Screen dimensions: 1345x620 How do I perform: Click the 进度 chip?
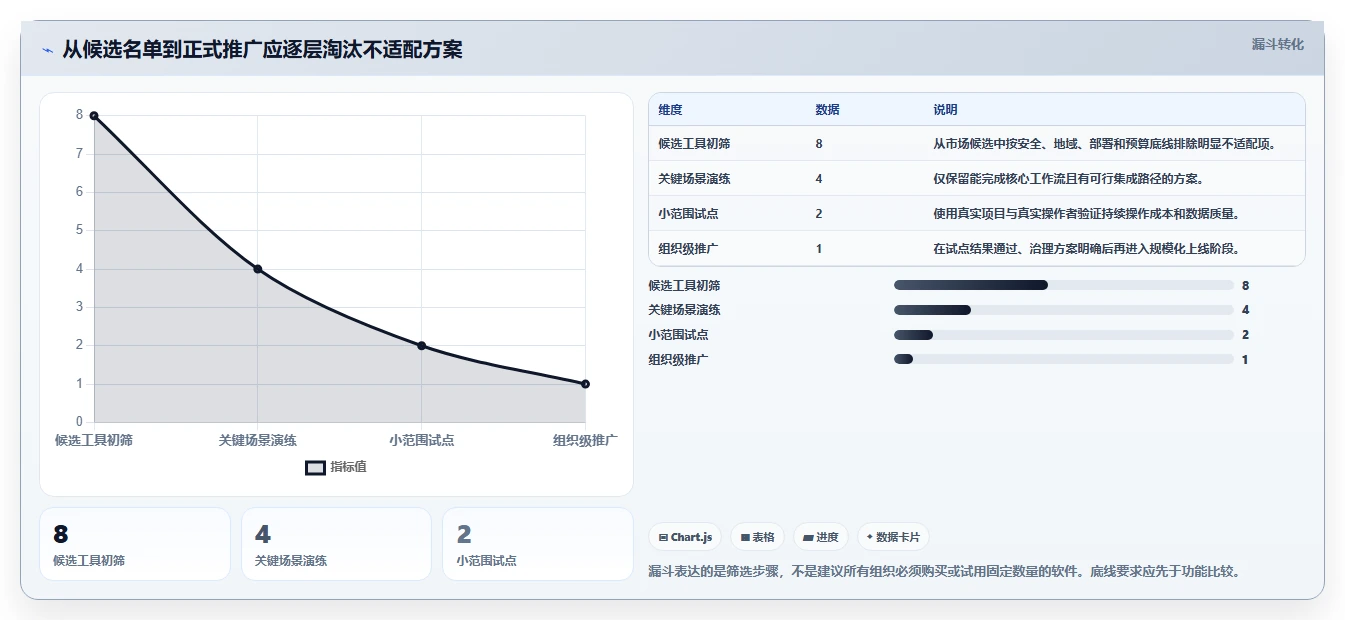pyautogui.click(x=821, y=537)
